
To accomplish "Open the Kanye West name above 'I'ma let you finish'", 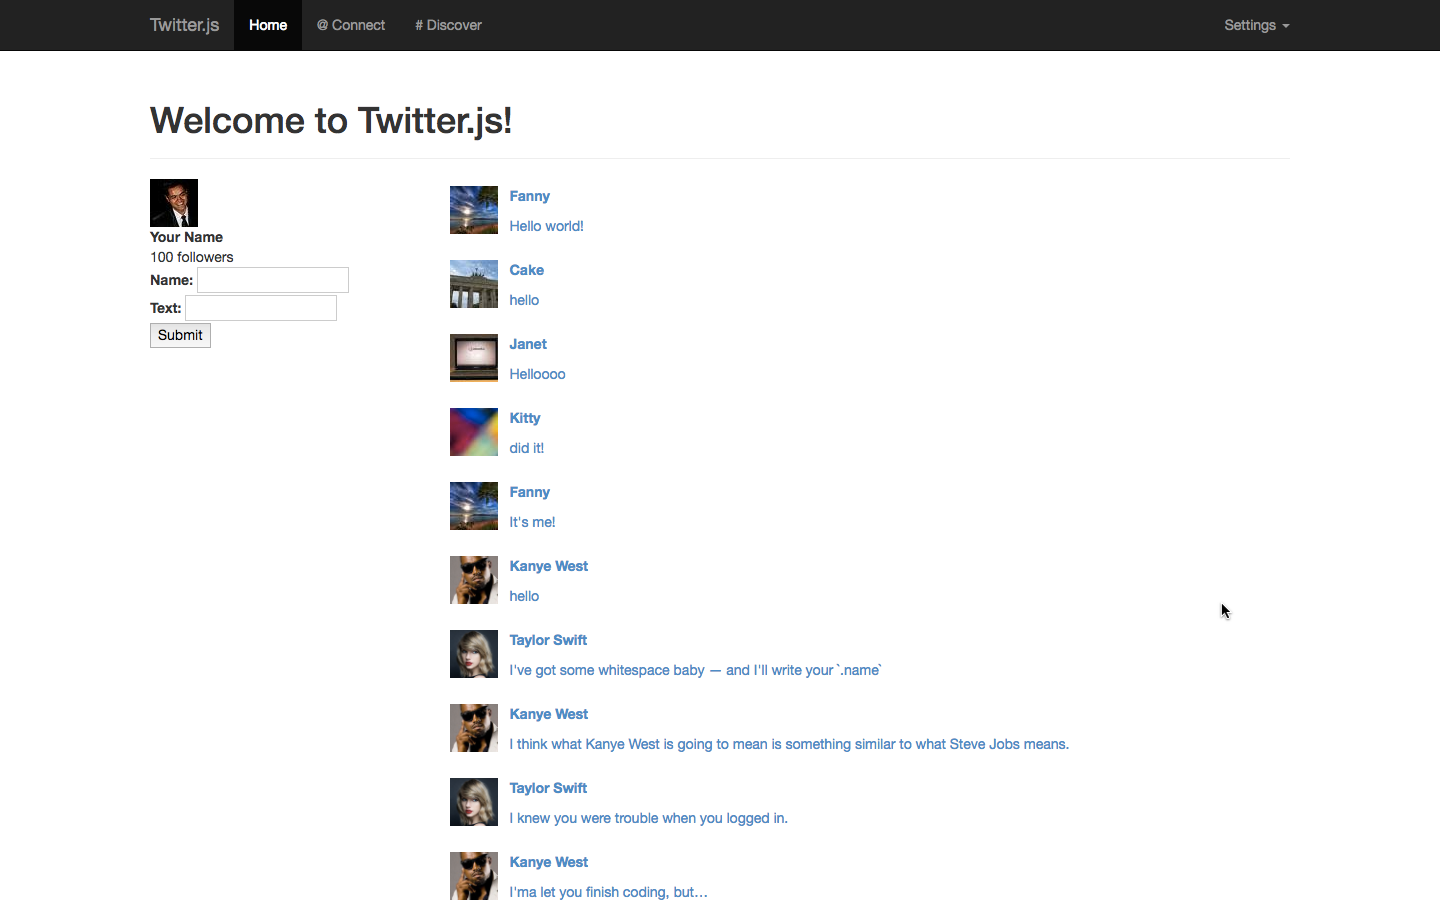I will 549,862.
